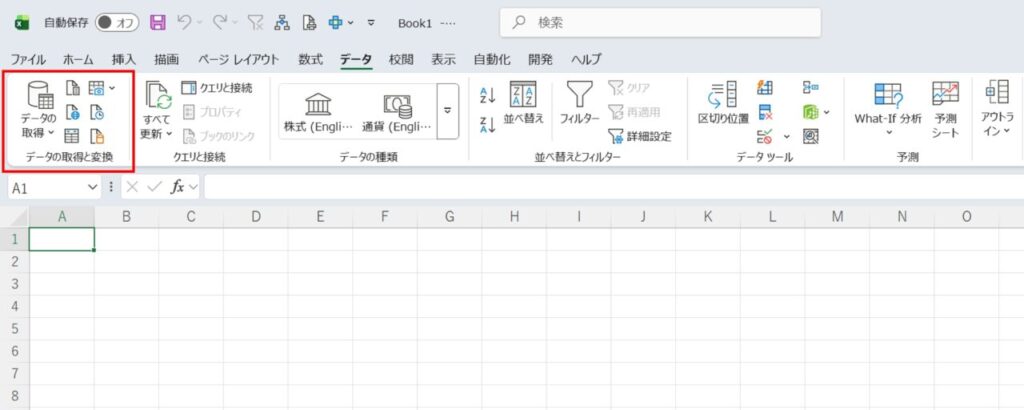Image resolution: width=1024 pixels, height=410 pixels.
Task: Switch to the 表示 tab
Action: tap(443, 59)
